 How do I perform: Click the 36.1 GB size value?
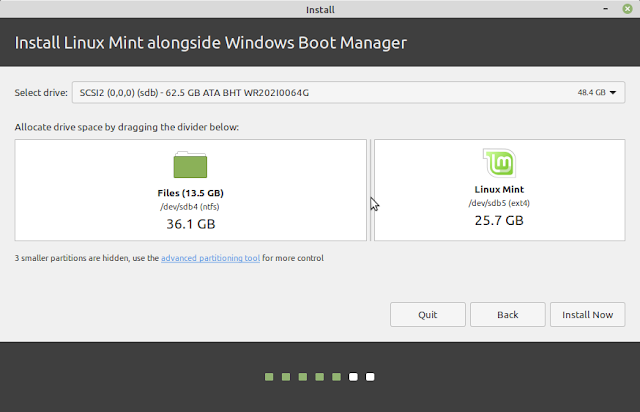coord(191,224)
